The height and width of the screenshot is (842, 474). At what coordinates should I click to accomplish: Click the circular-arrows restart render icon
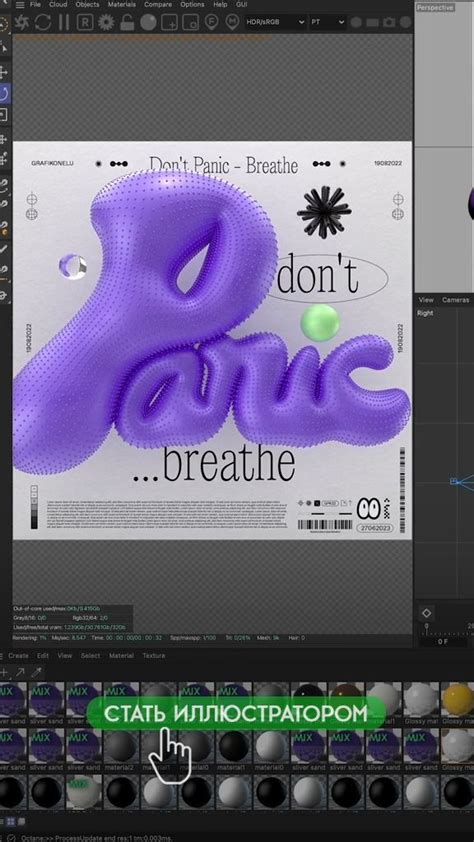[43, 23]
